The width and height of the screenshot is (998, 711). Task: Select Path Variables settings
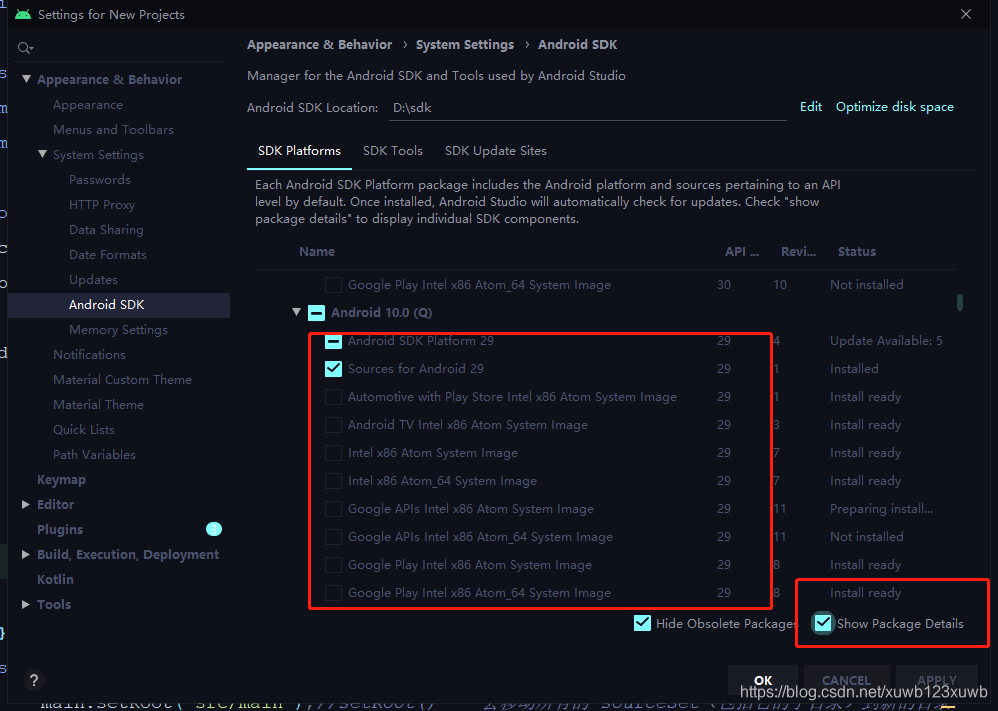click(94, 454)
